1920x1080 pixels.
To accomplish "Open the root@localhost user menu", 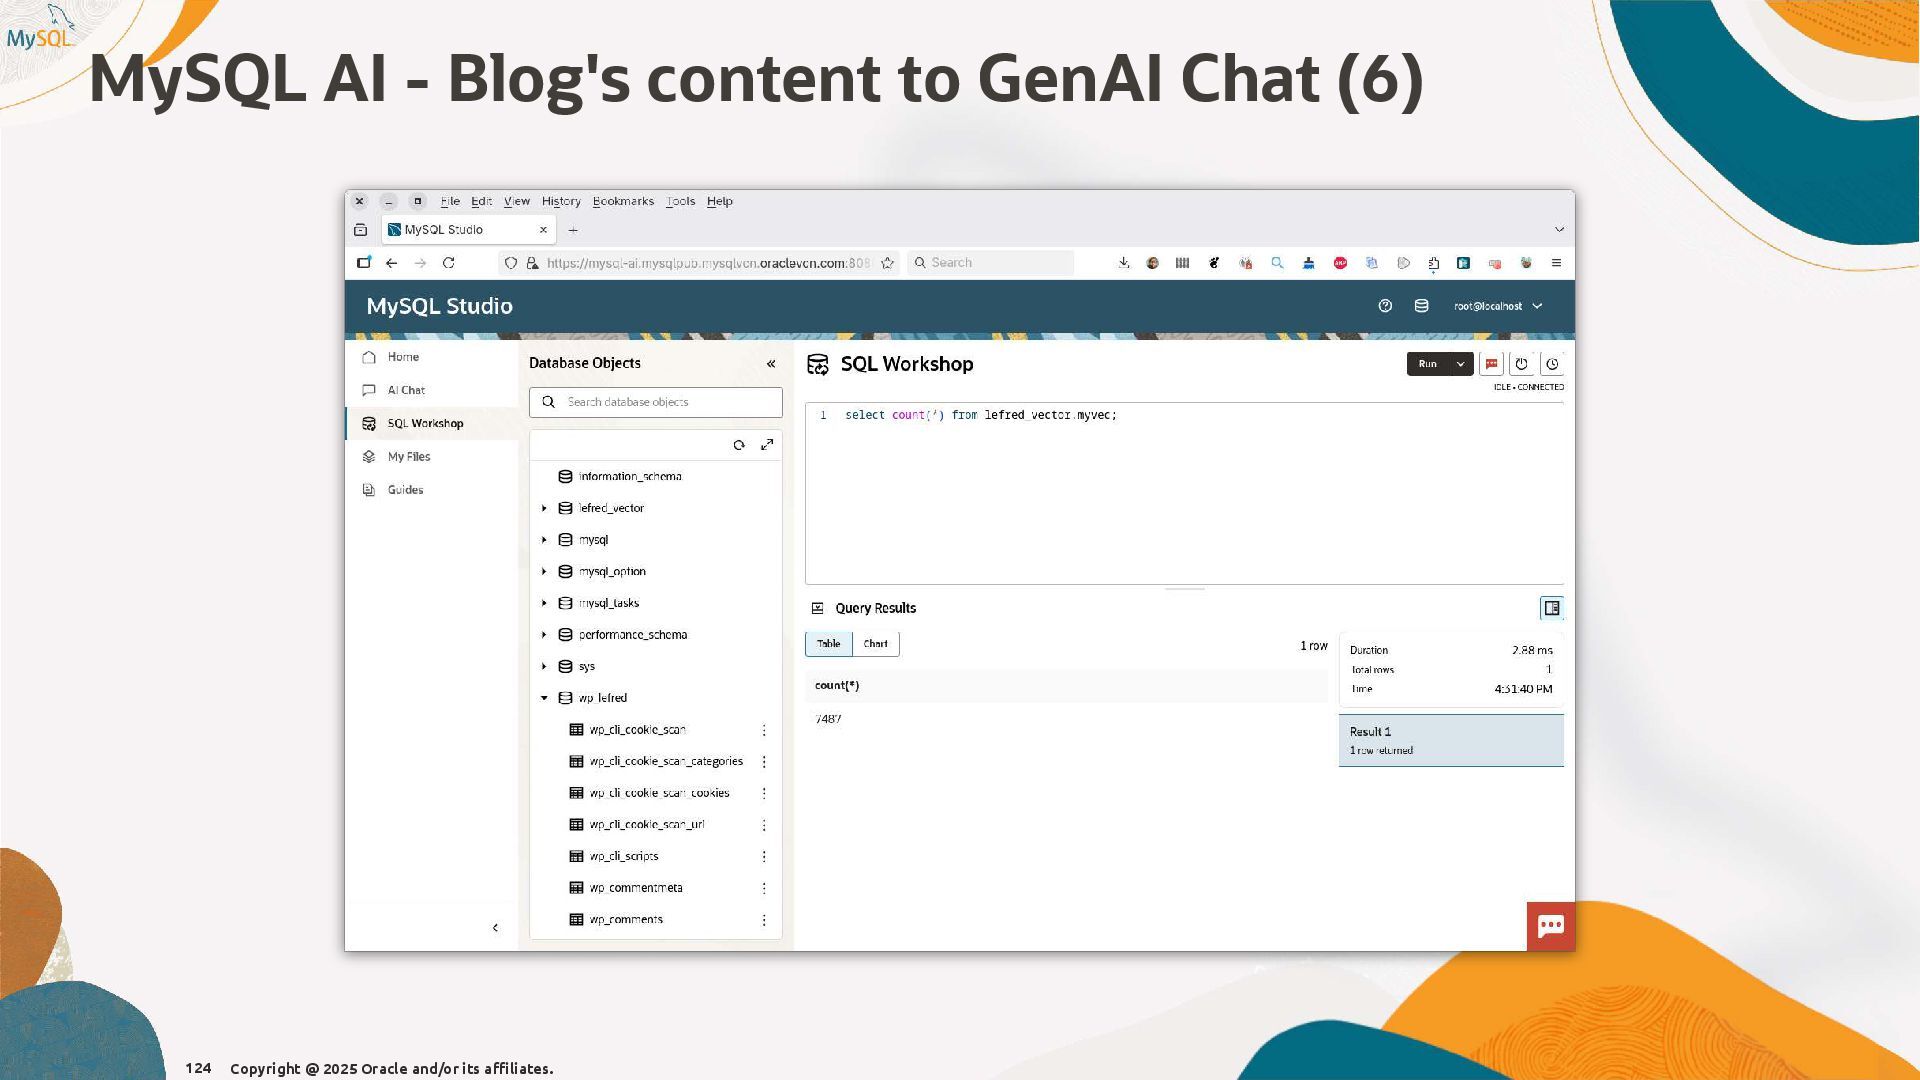I will point(1498,306).
